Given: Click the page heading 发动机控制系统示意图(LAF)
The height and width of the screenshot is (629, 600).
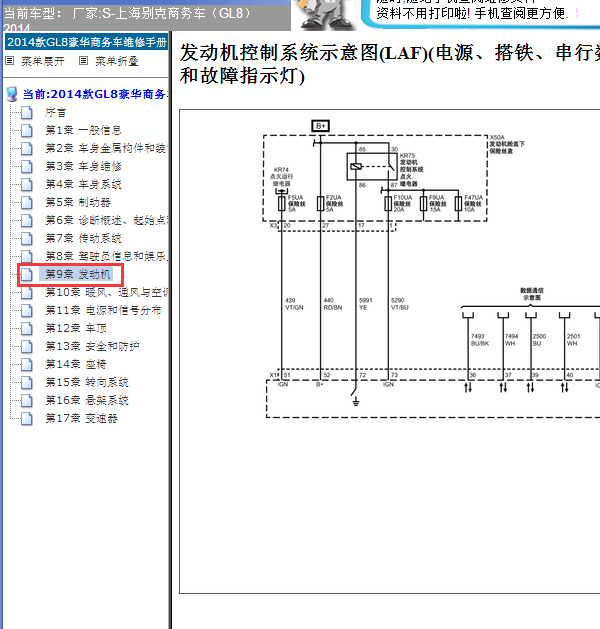Looking at the screenshot, I should pos(389,64).
